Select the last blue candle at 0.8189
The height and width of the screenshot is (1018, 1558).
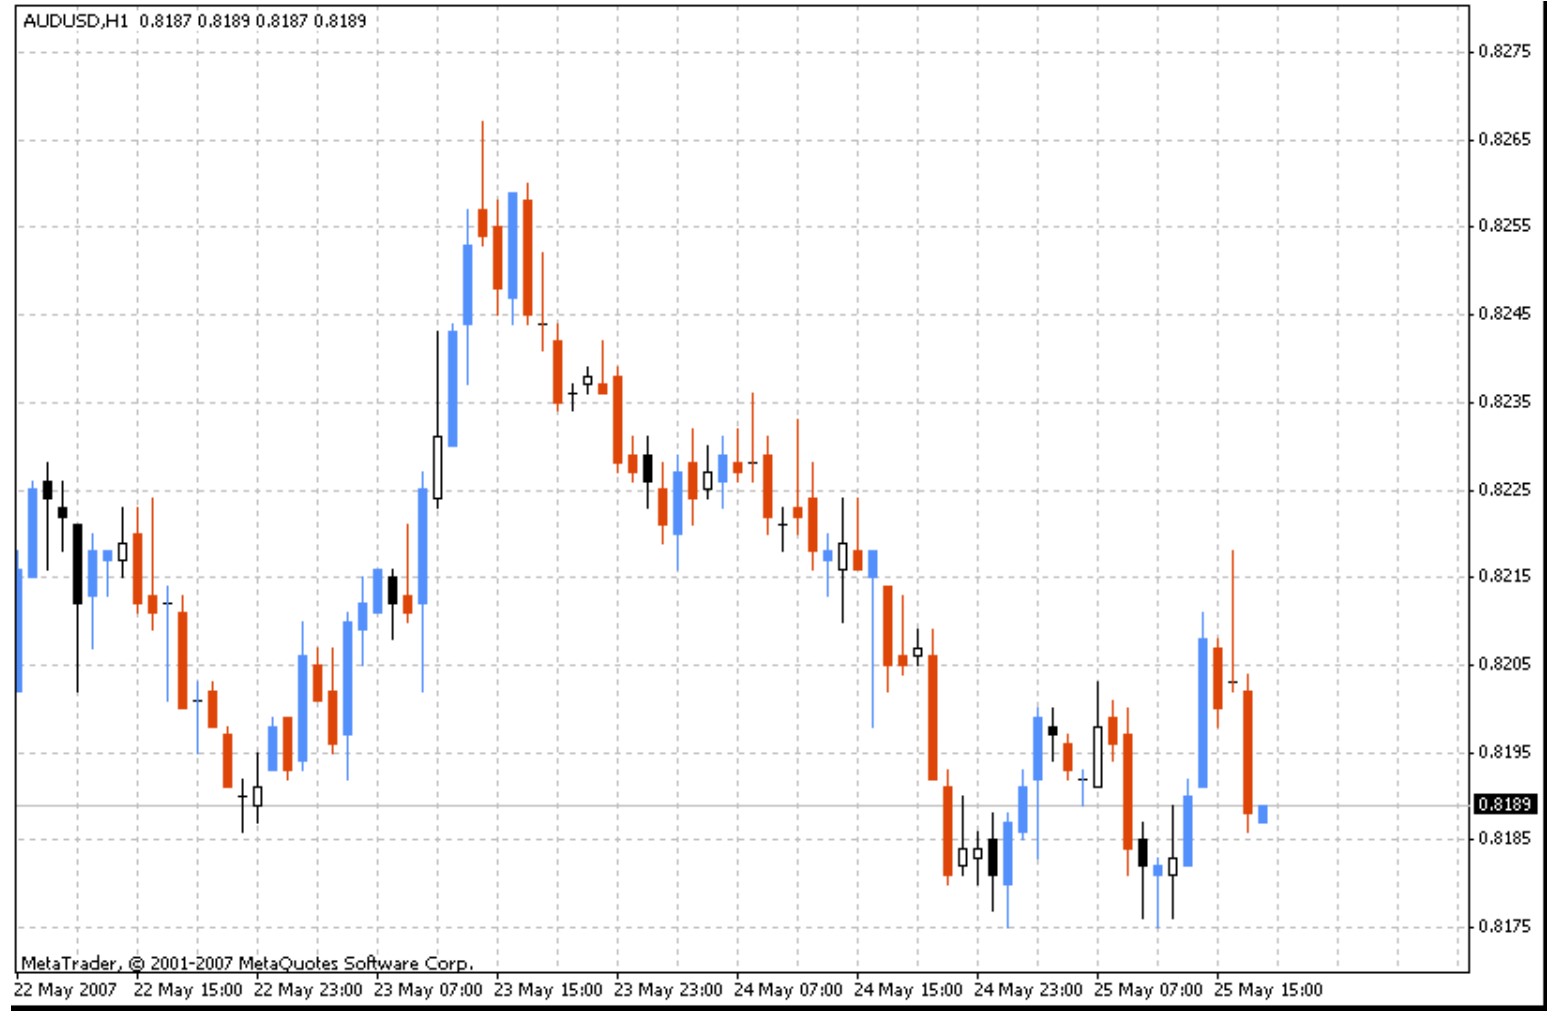tap(1263, 814)
